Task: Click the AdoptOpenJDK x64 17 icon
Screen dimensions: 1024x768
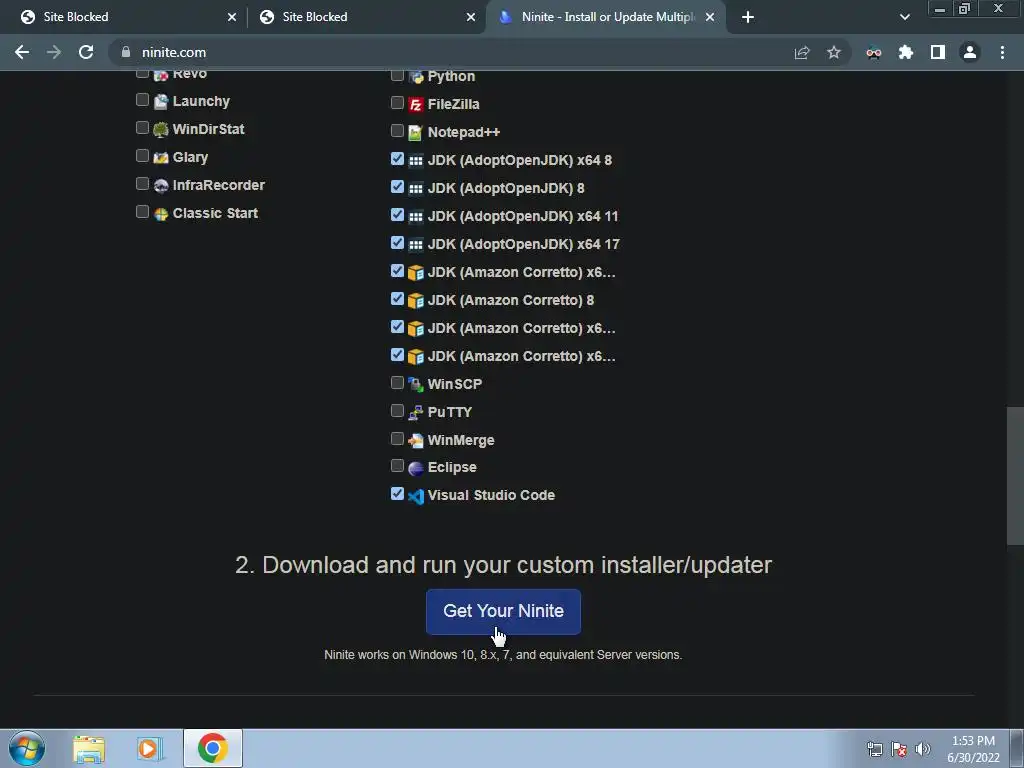Action: (x=416, y=245)
